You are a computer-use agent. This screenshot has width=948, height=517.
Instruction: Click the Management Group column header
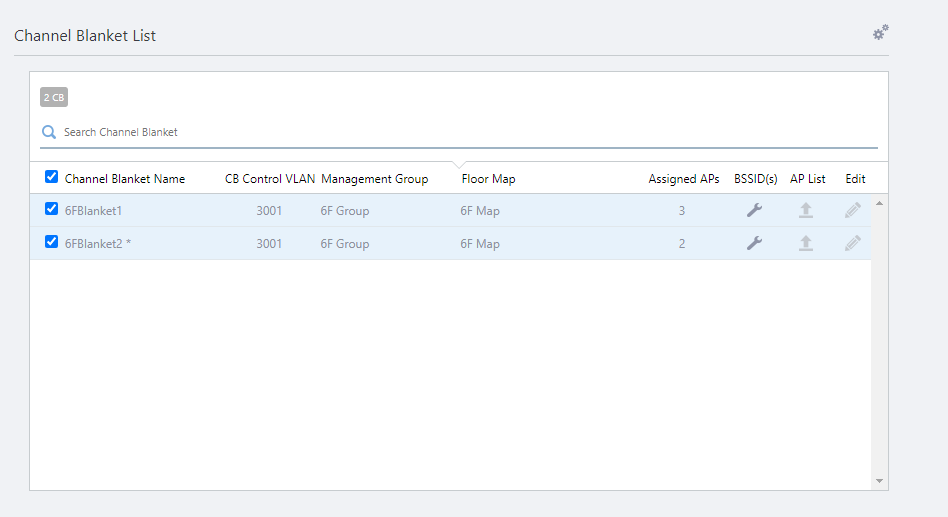(x=374, y=179)
